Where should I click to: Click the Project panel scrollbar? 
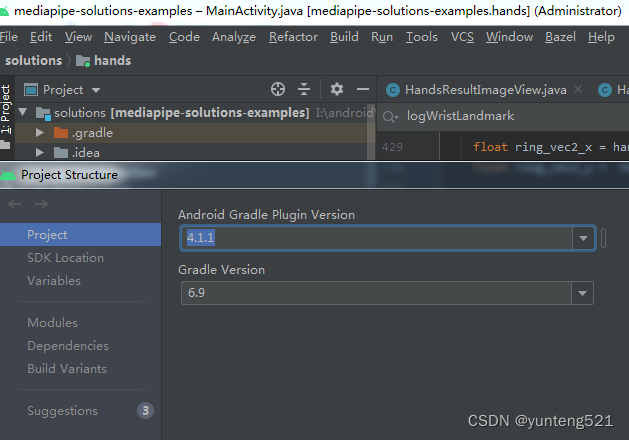point(371,132)
